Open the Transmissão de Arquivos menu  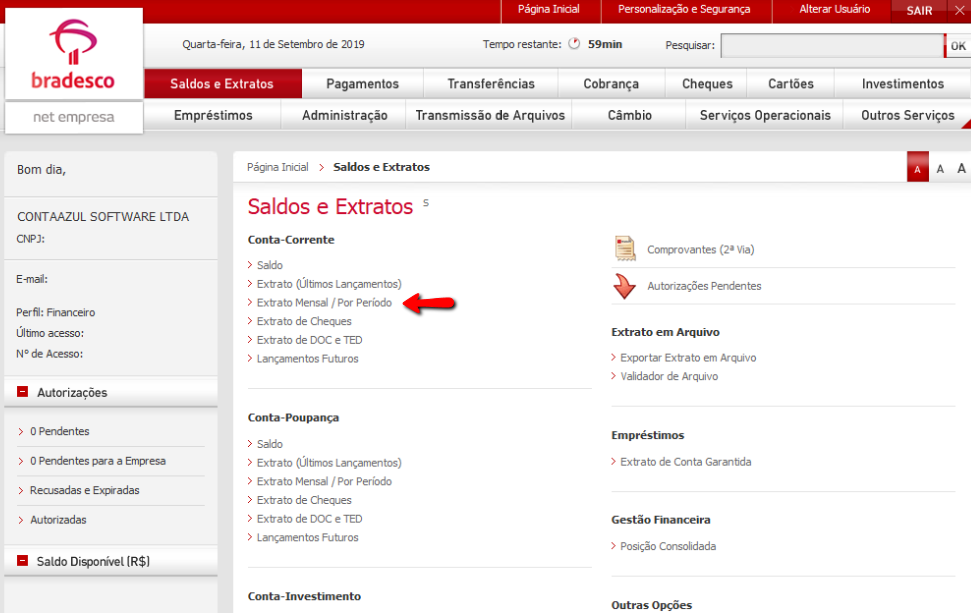click(x=490, y=115)
